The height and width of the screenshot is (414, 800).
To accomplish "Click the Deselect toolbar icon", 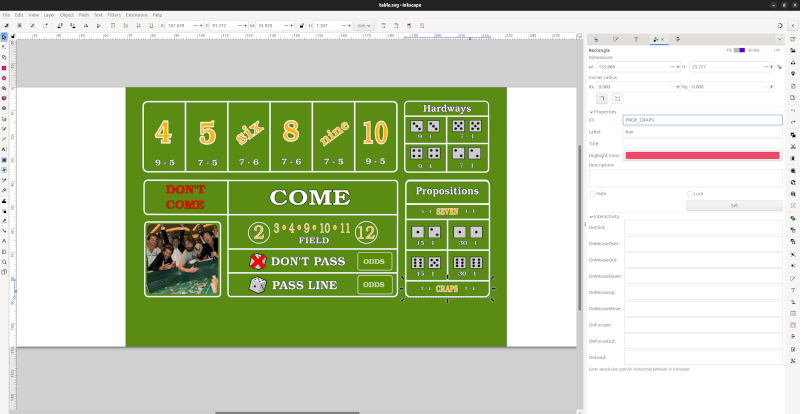I will coord(33,25).
